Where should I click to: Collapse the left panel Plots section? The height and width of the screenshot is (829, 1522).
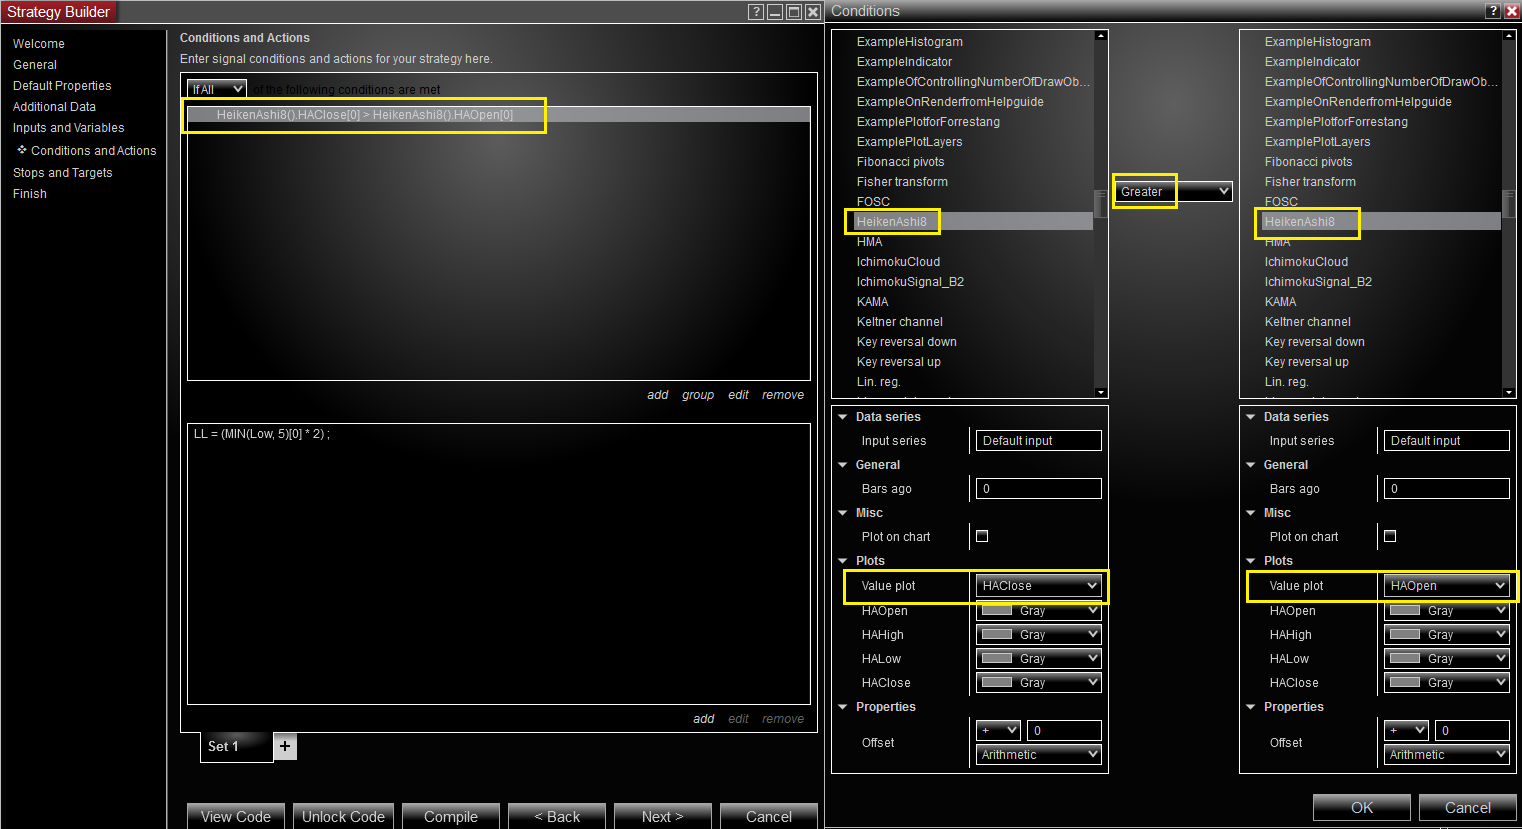tap(843, 561)
